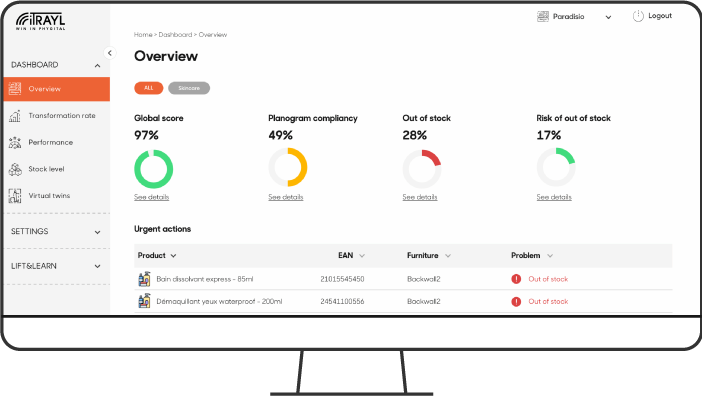Image resolution: width=702 pixels, height=396 pixels.
Task: Click the EAN value 24541100556
Action: 342,301
